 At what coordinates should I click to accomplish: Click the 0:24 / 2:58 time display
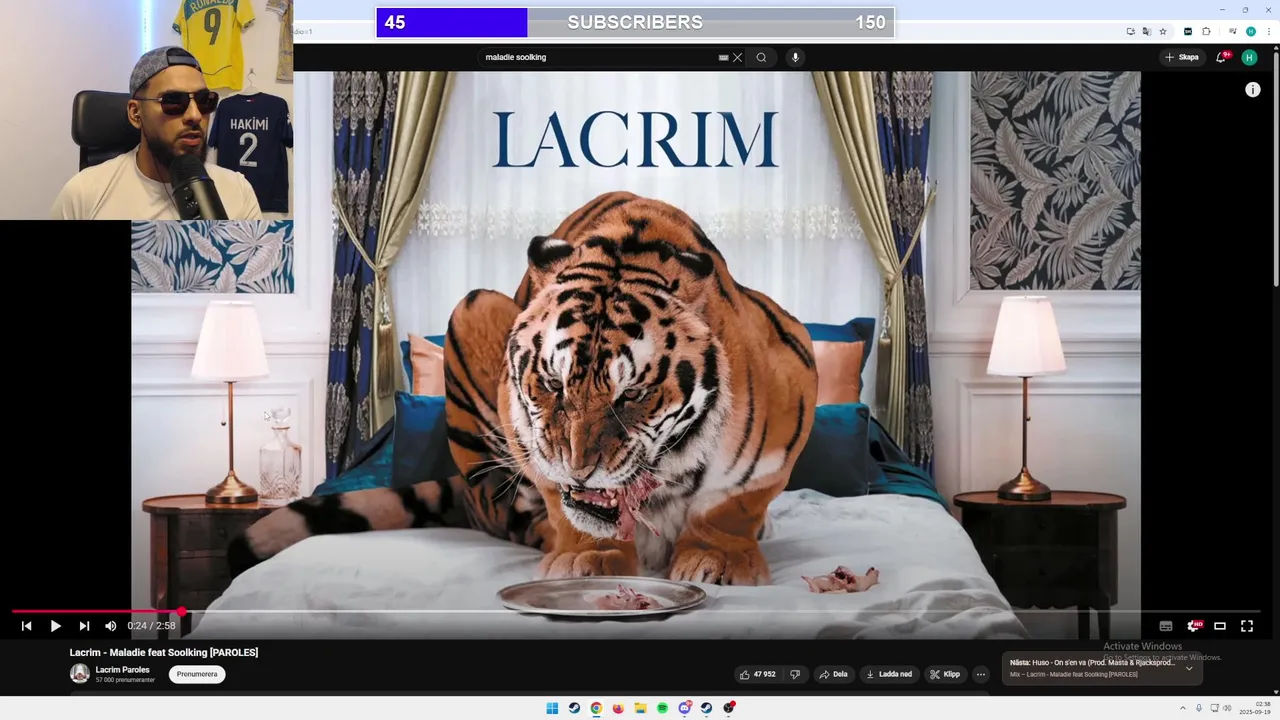(151, 626)
